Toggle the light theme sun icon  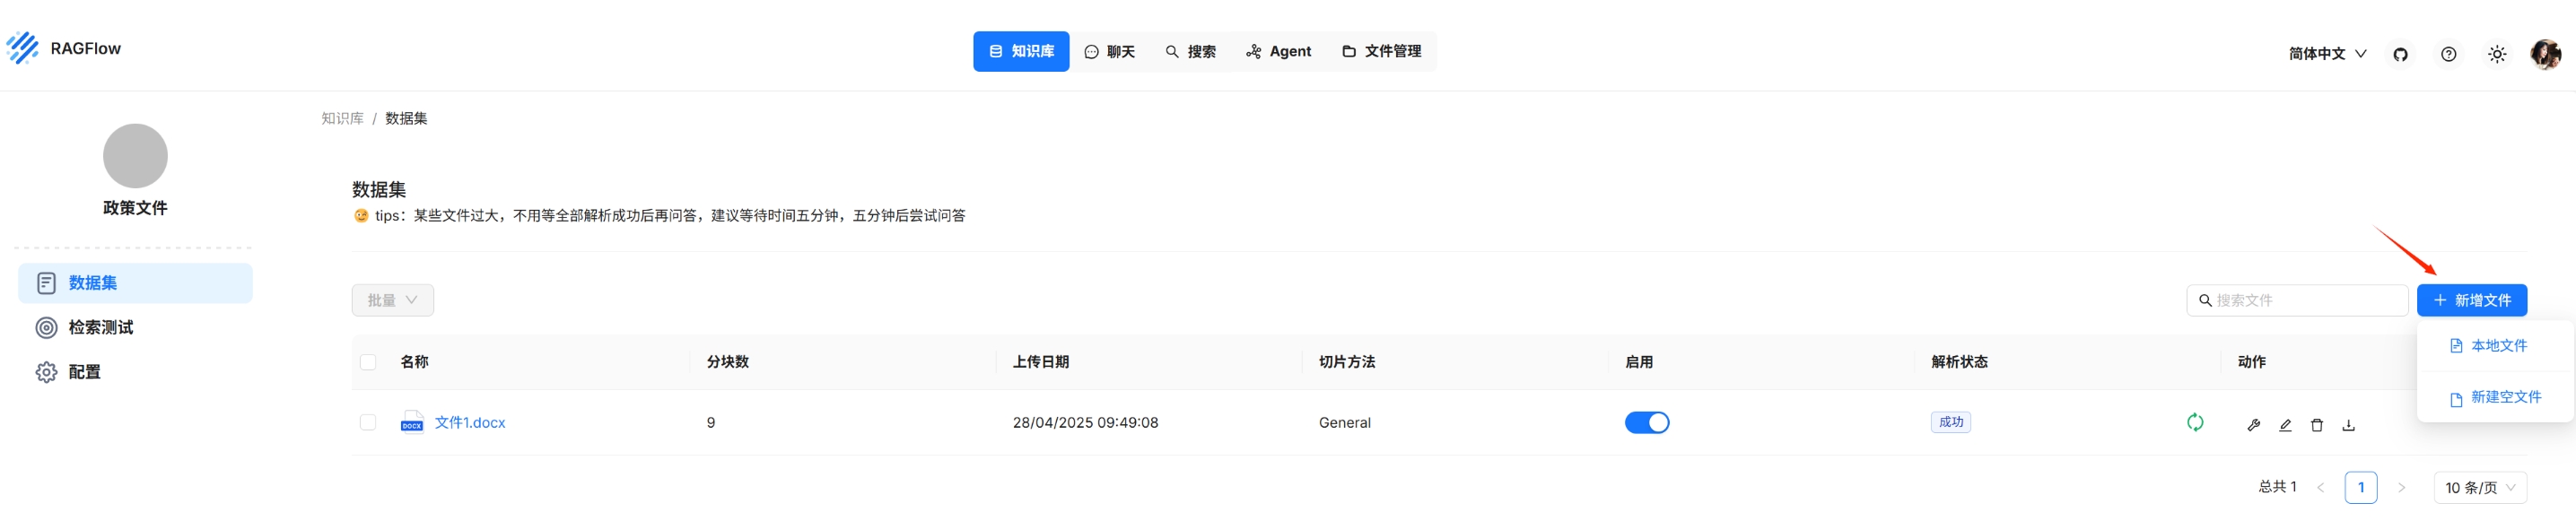tap(2497, 54)
